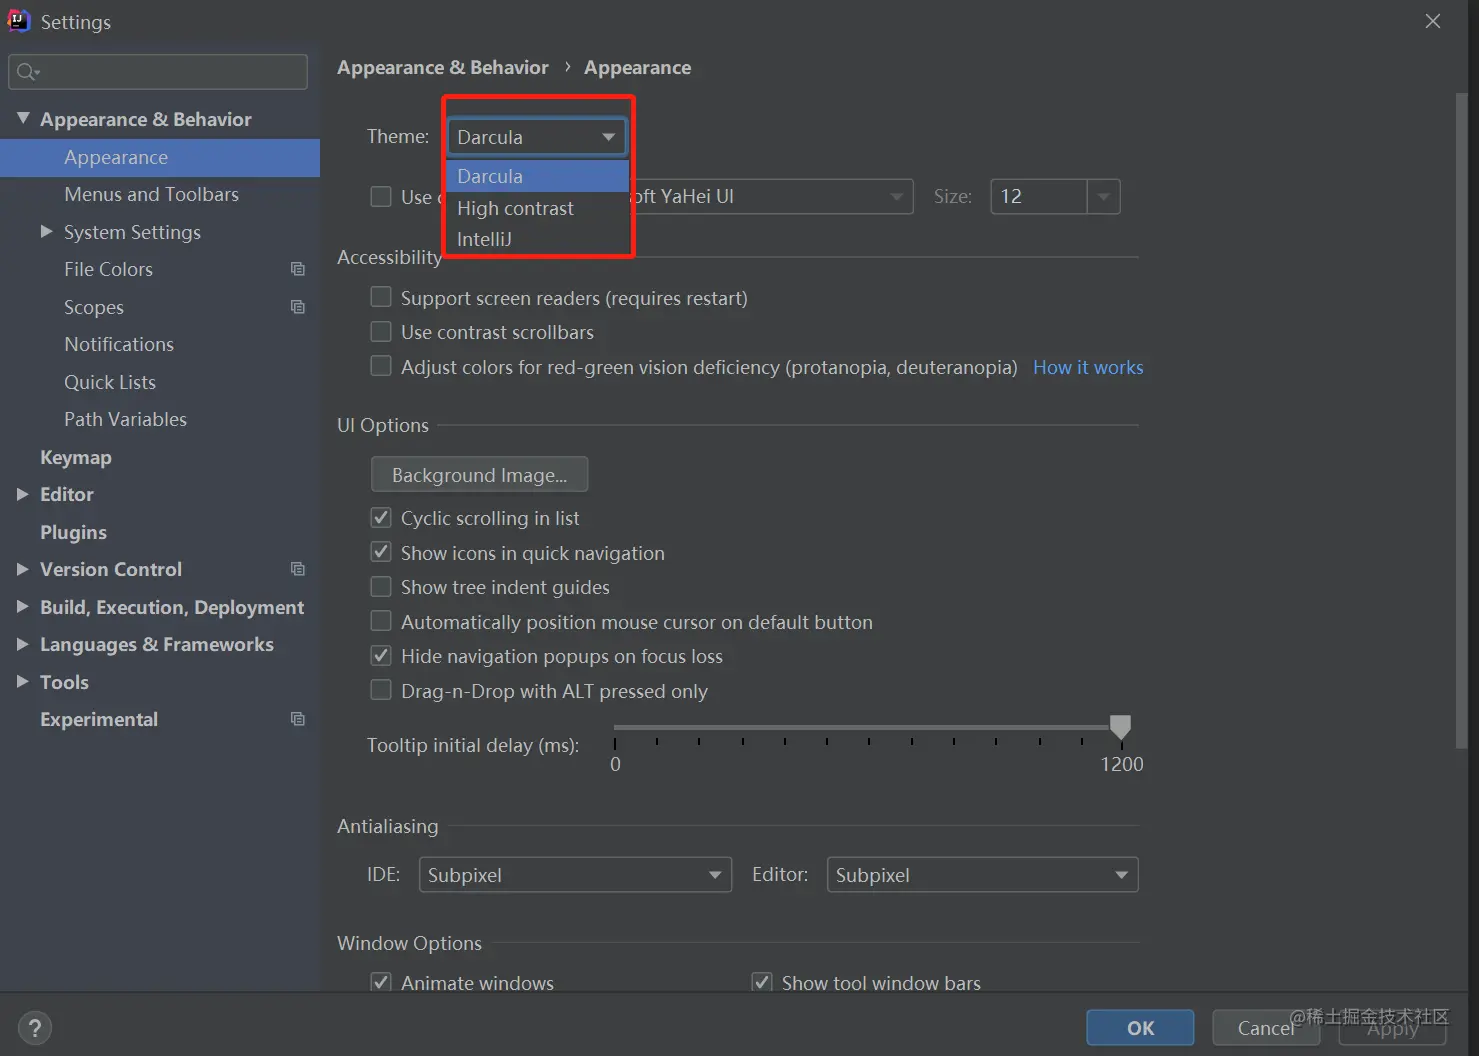Viewport: 1479px width, 1056px height.
Task: Toggle Show tool window bars checkbox
Action: point(762,982)
